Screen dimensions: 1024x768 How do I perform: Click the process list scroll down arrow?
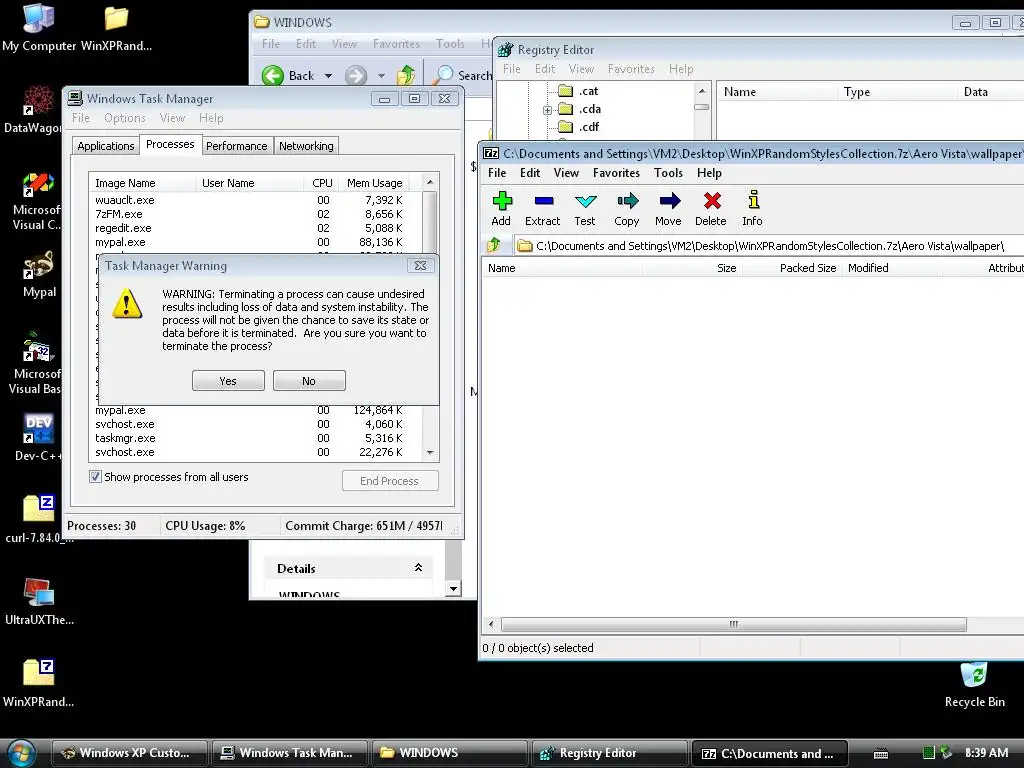430,452
